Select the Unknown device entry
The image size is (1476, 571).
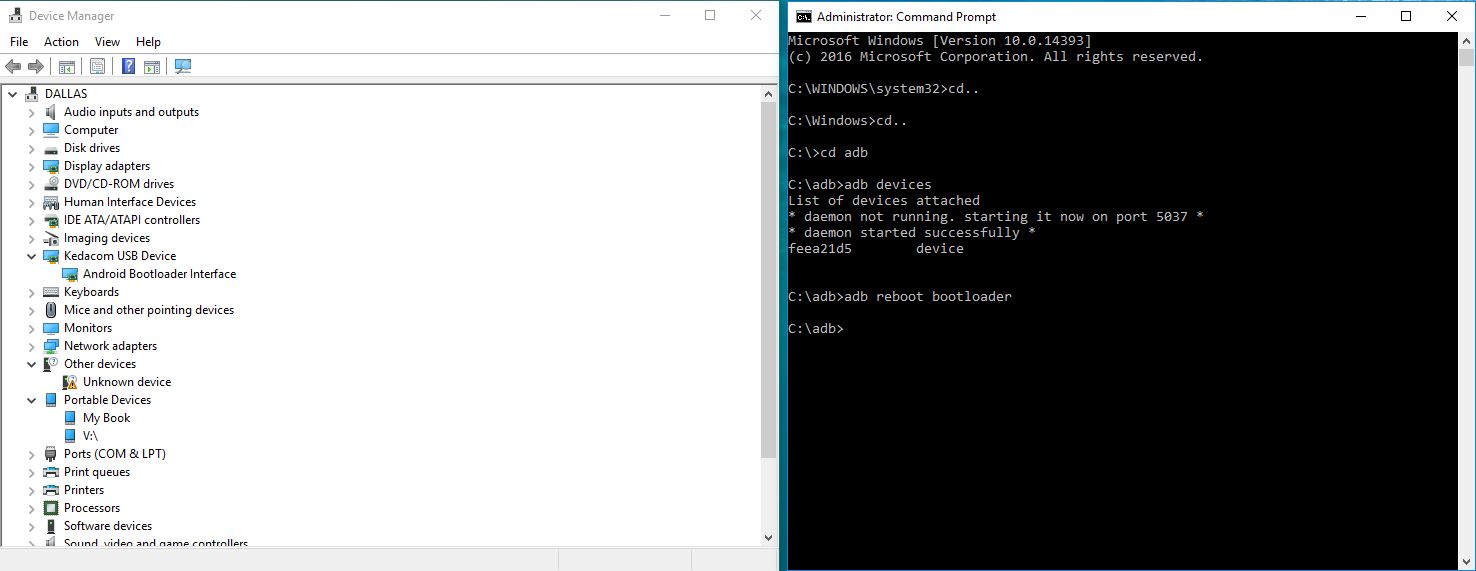tap(126, 382)
